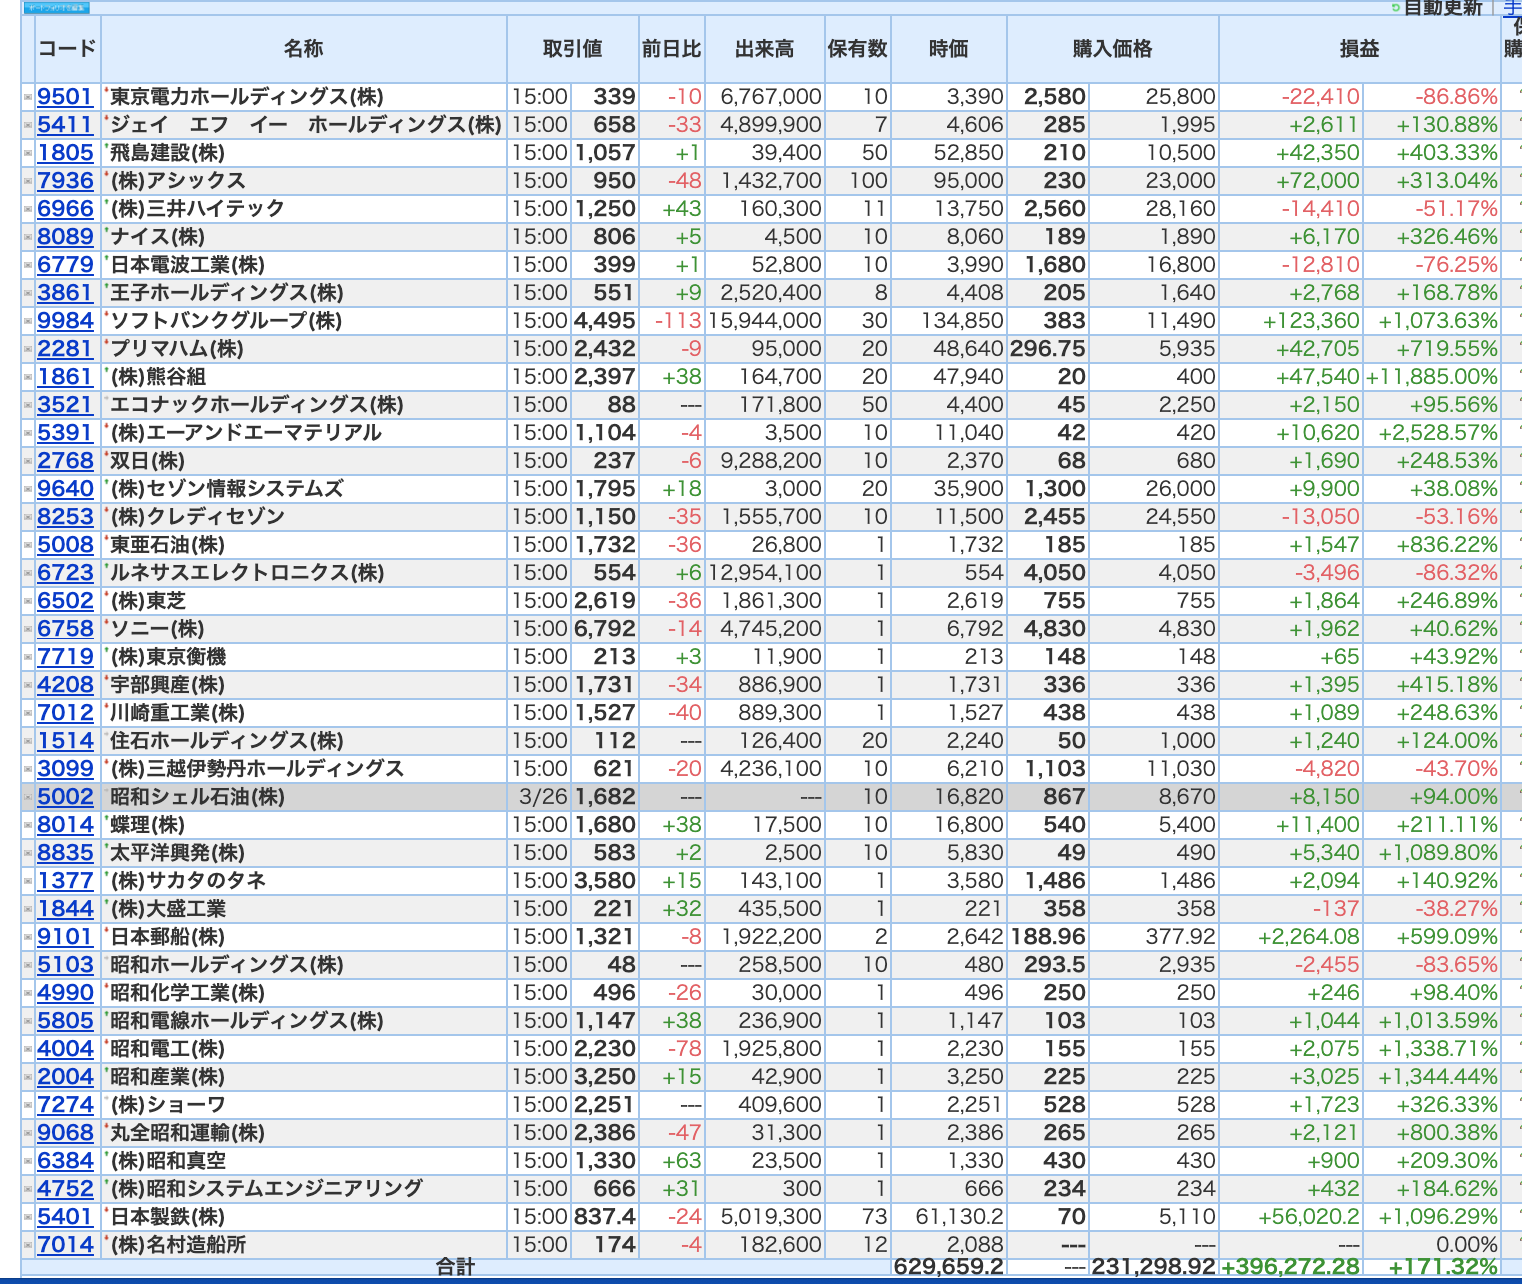Open stock code link 2004
The image size is (1522, 1284).
click(x=65, y=1077)
